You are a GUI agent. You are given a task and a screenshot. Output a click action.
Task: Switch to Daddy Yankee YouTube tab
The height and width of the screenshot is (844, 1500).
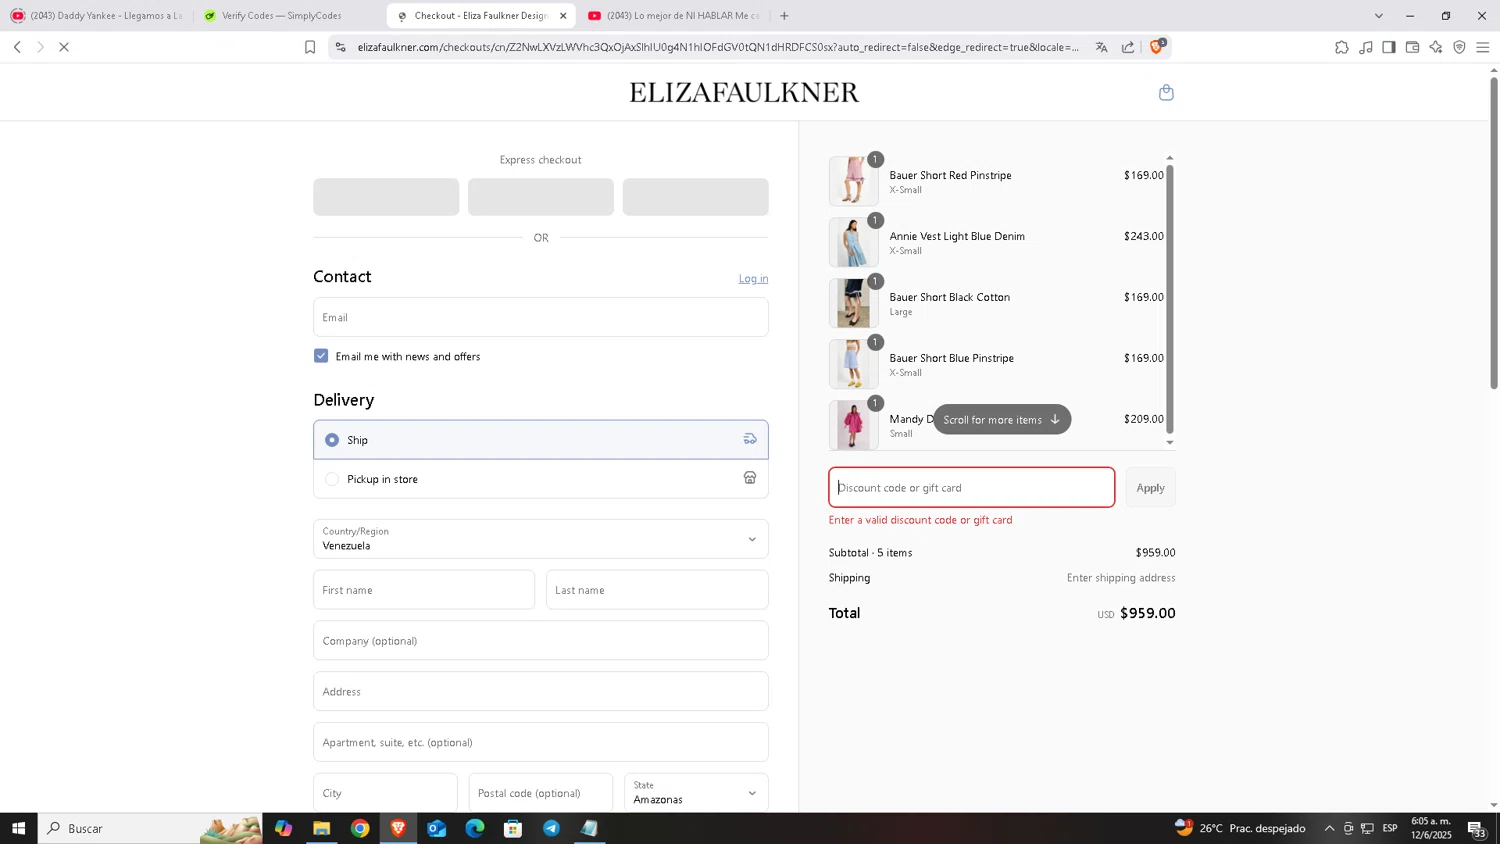pyautogui.click(x=97, y=16)
